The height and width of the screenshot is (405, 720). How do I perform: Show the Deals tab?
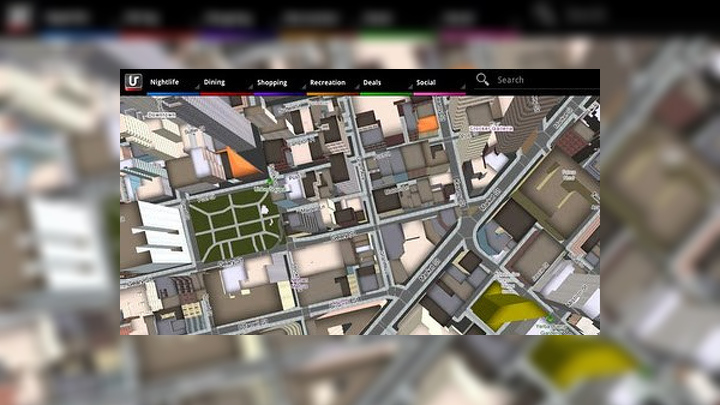372,82
